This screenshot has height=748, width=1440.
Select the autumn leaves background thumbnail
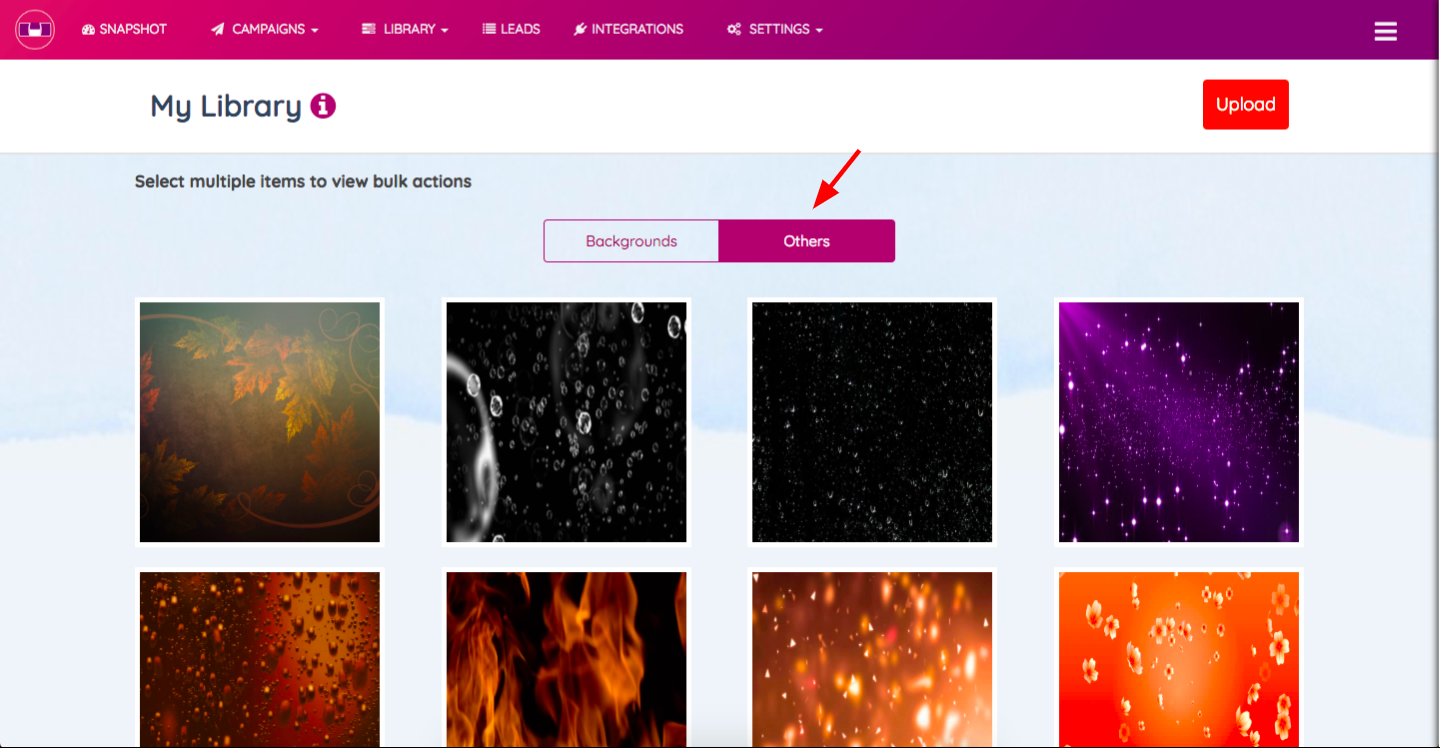pos(260,422)
